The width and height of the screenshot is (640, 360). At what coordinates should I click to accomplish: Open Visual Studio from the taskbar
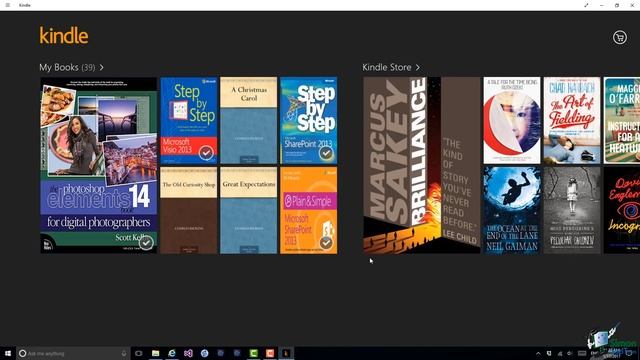(x=188, y=353)
